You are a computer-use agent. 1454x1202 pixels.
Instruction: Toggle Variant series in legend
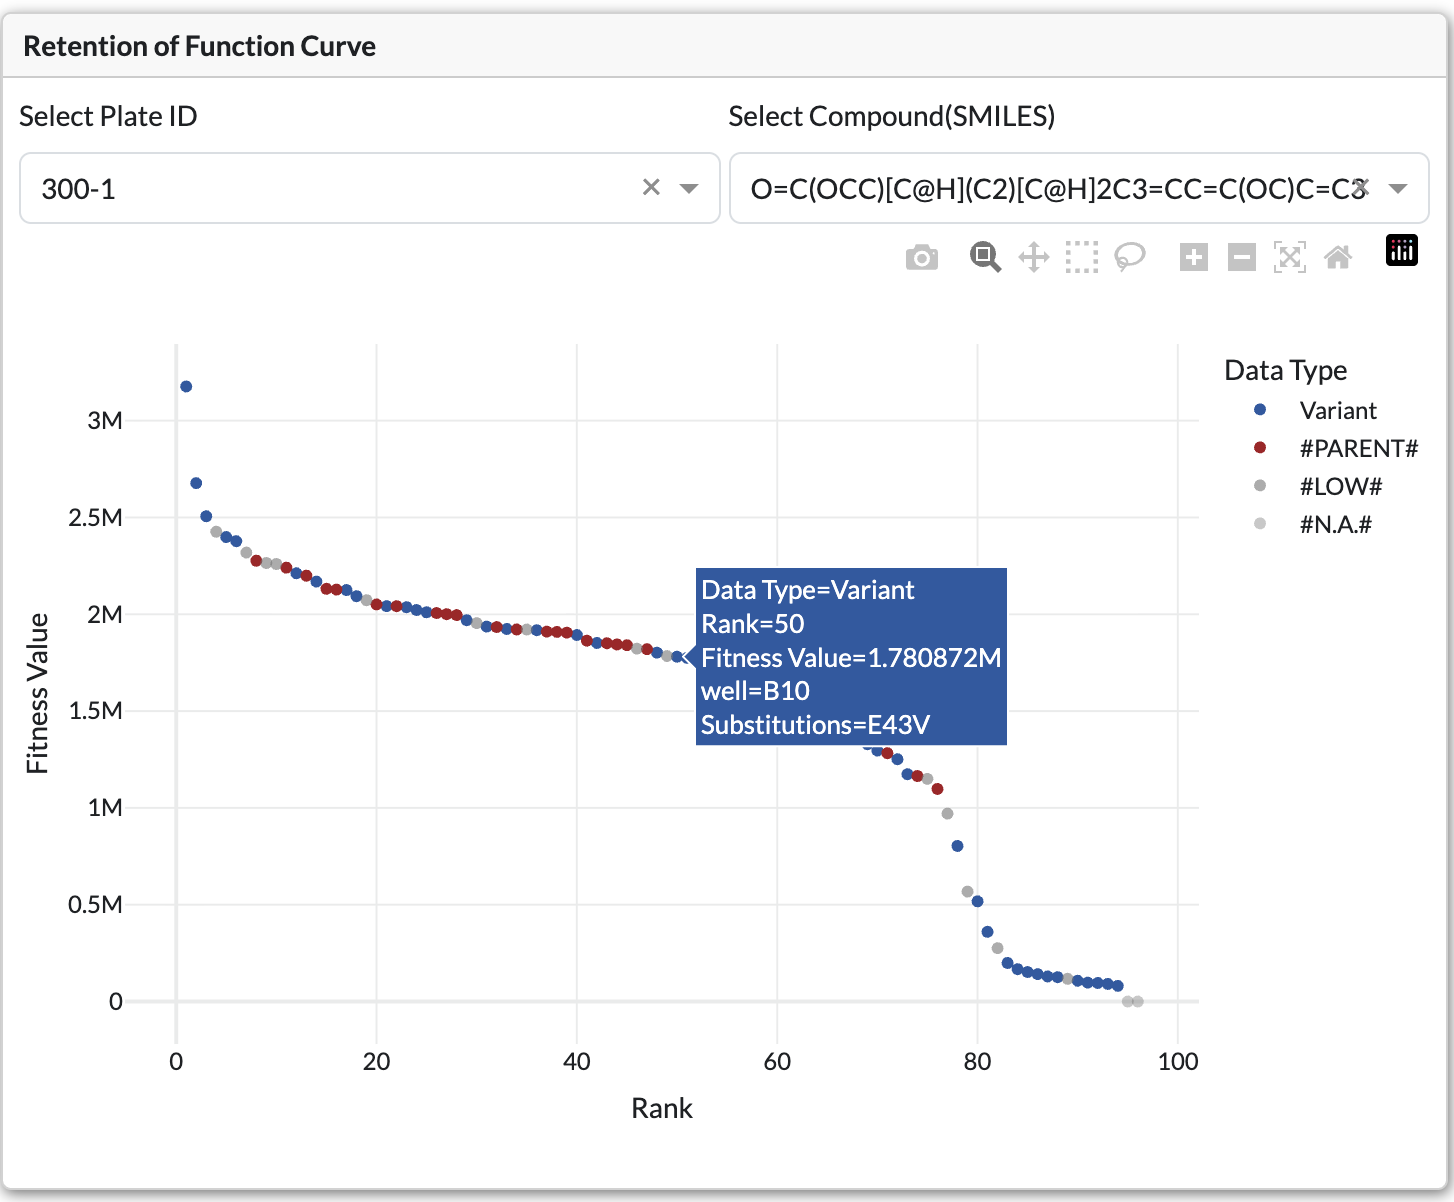coord(1337,410)
